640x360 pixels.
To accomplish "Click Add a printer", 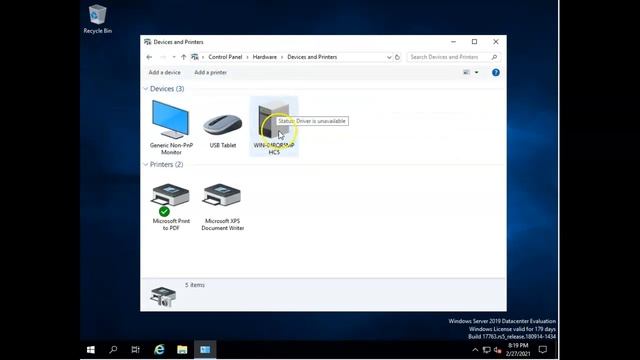I will click(211, 73).
